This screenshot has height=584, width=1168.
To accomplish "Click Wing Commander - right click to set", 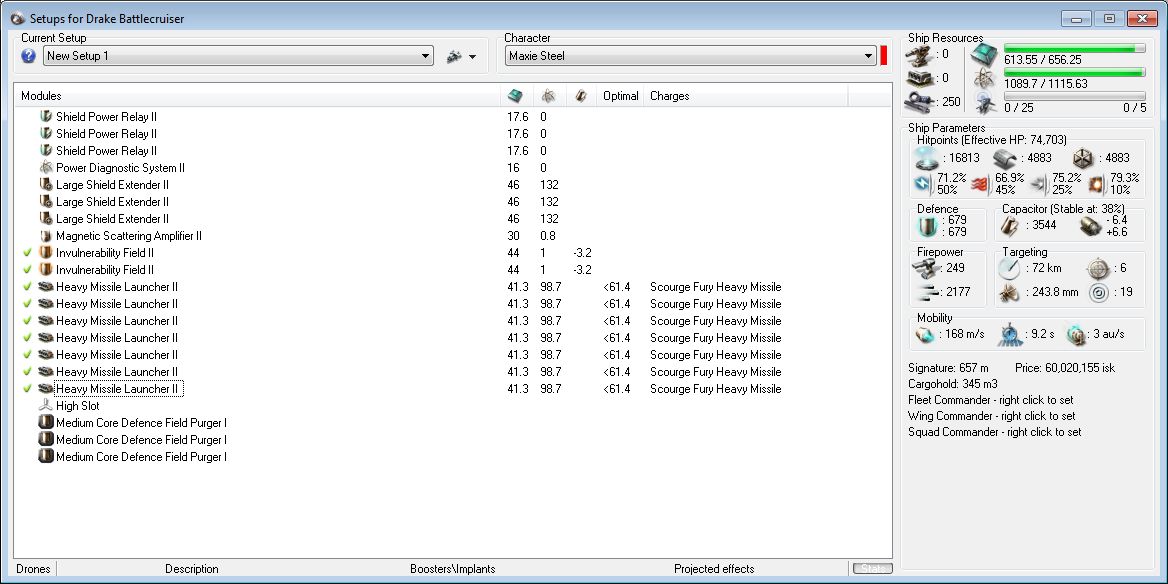I will 991,416.
